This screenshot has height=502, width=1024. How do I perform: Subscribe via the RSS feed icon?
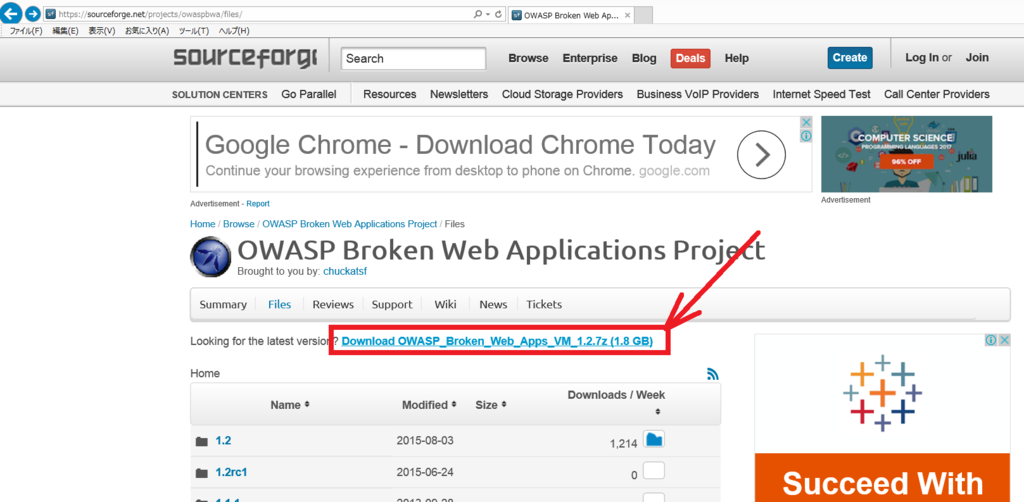coord(712,374)
